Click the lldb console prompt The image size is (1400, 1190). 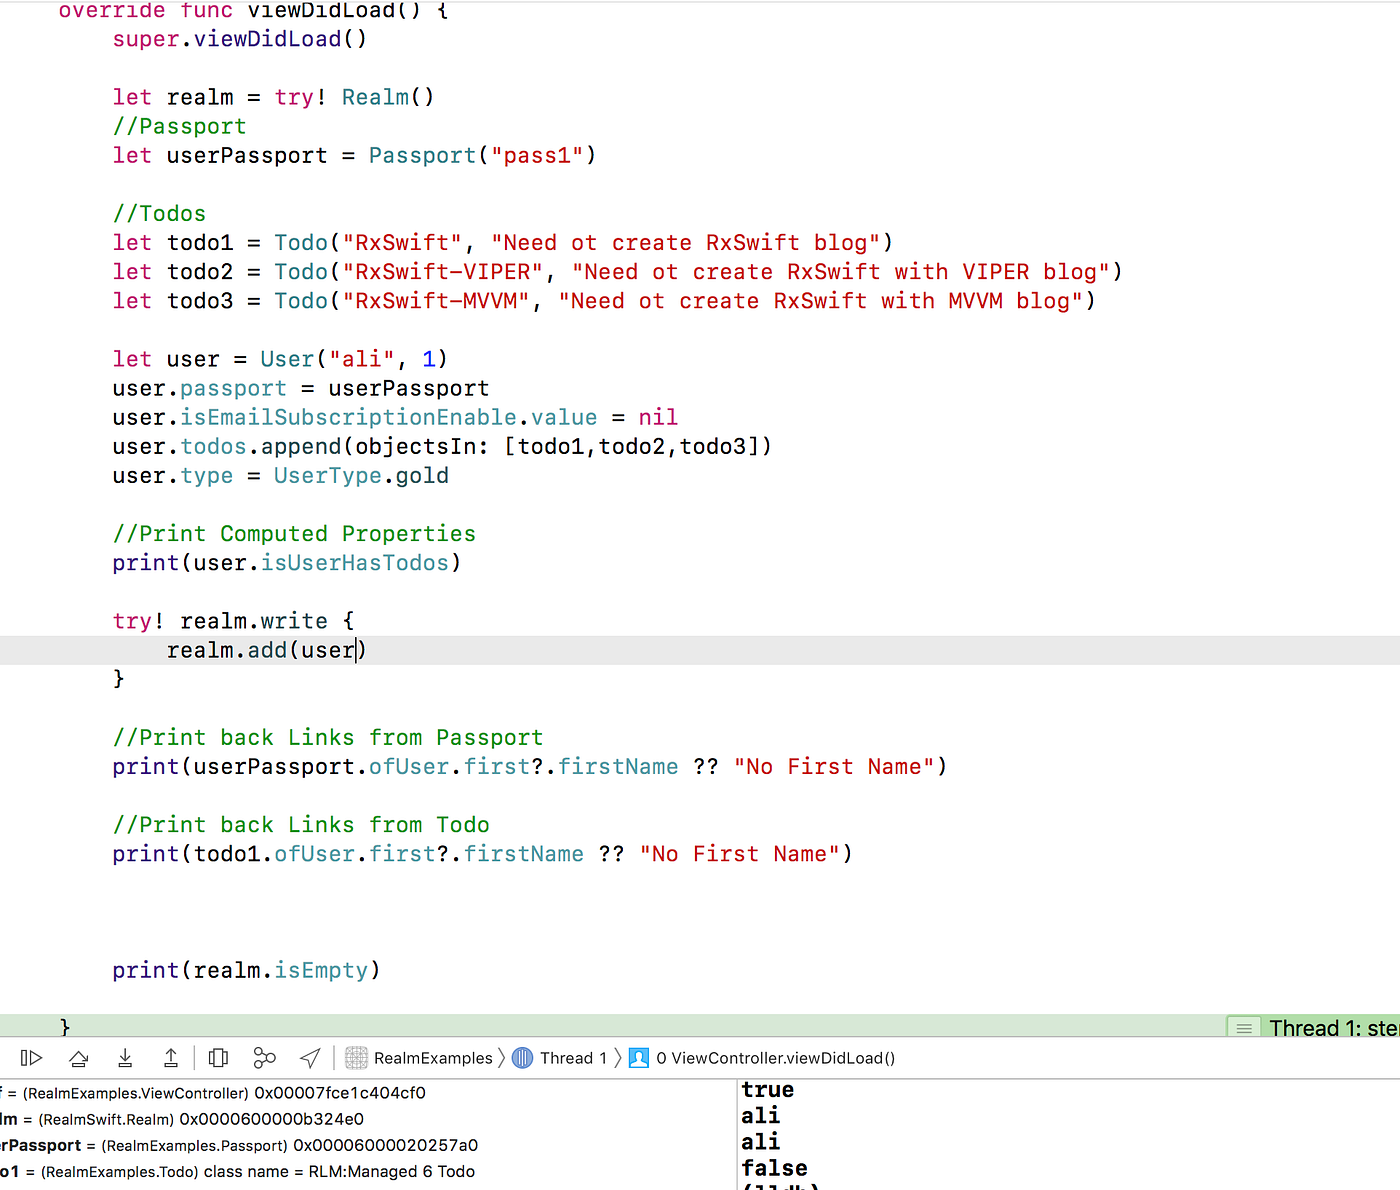pos(790,1185)
